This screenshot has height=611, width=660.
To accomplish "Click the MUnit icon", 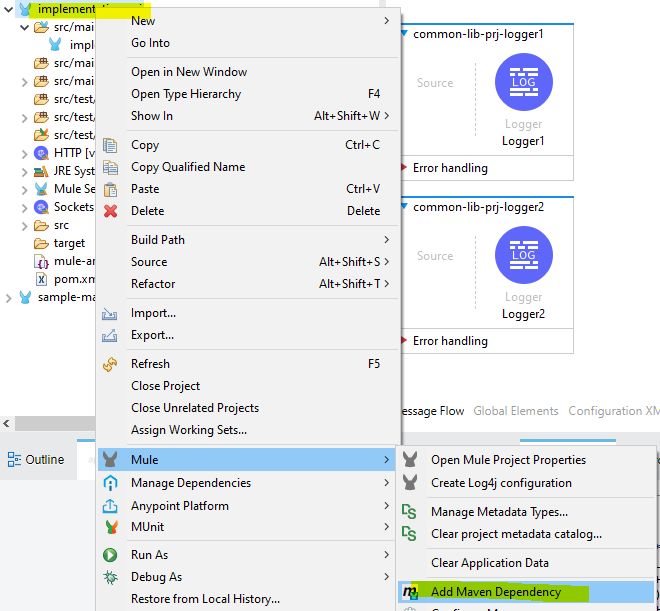I will pos(111,527).
